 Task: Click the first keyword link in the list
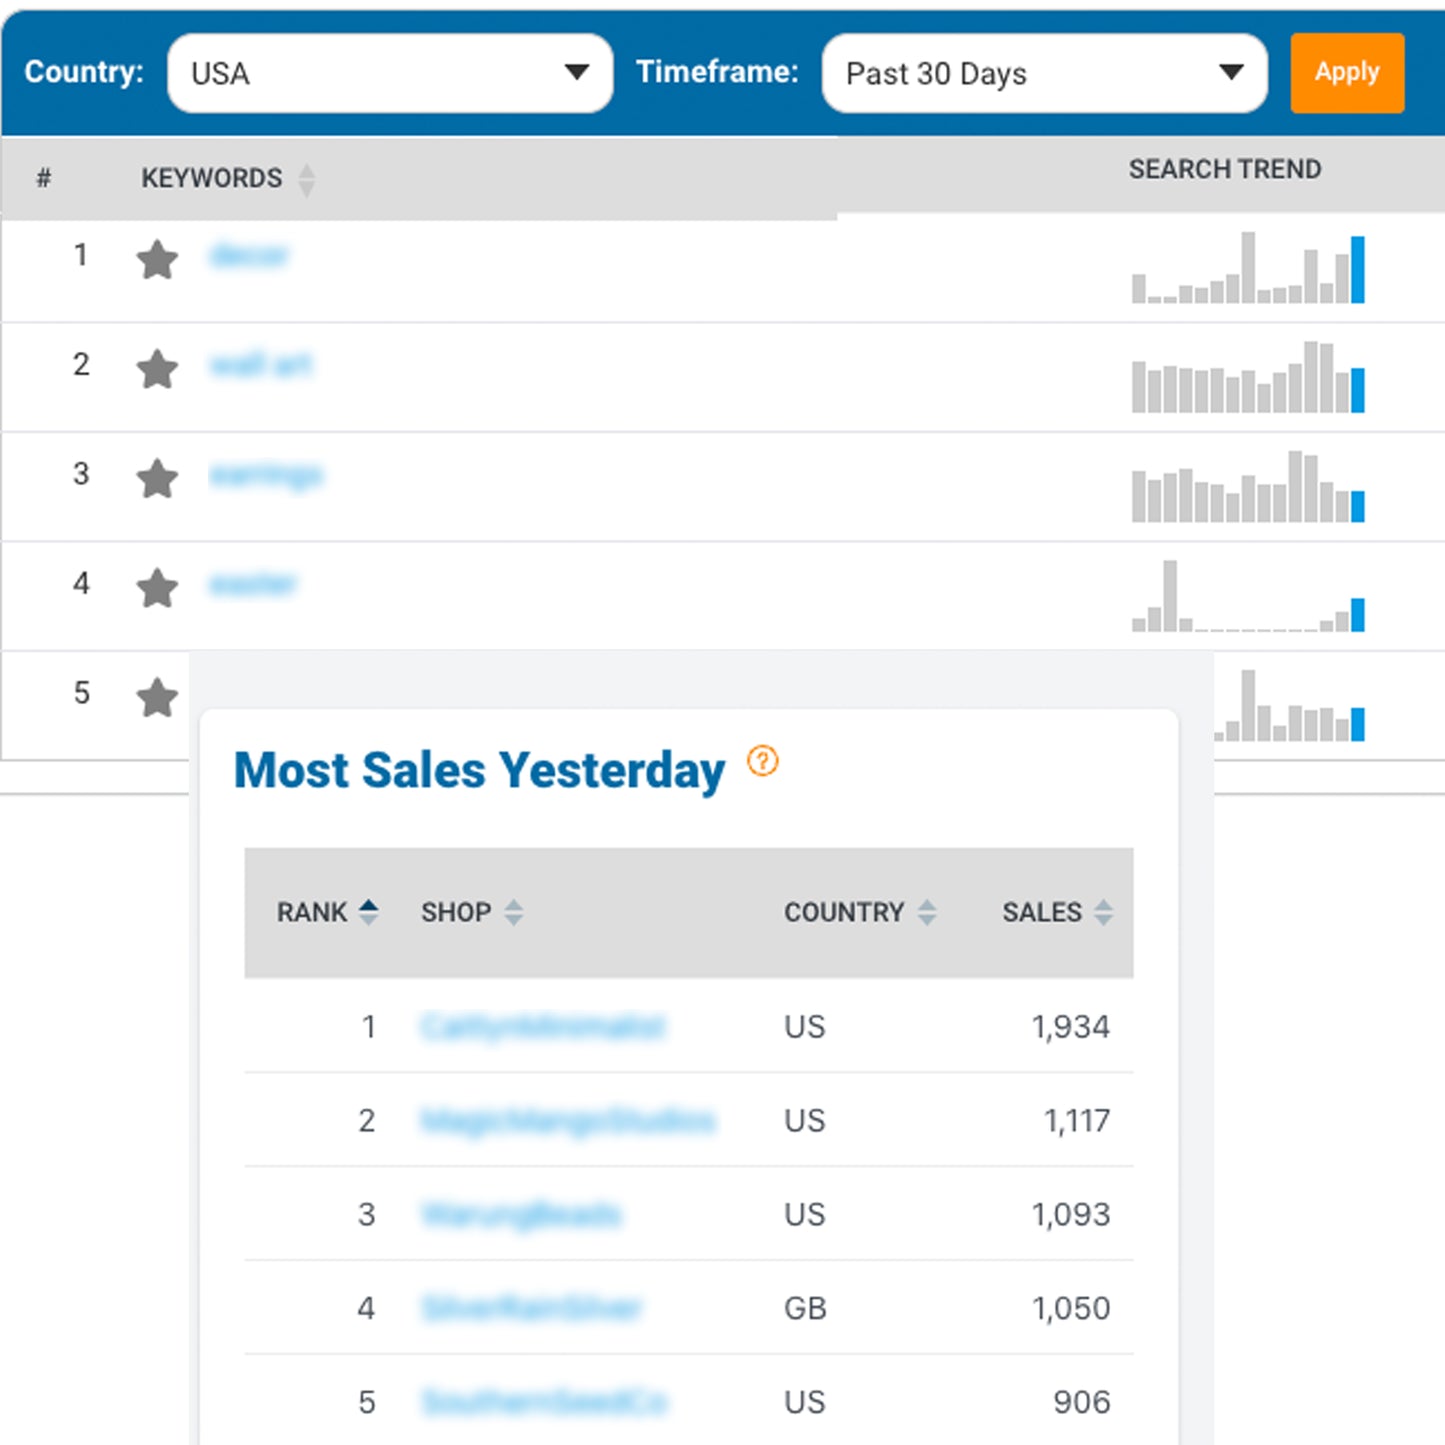click(x=249, y=256)
